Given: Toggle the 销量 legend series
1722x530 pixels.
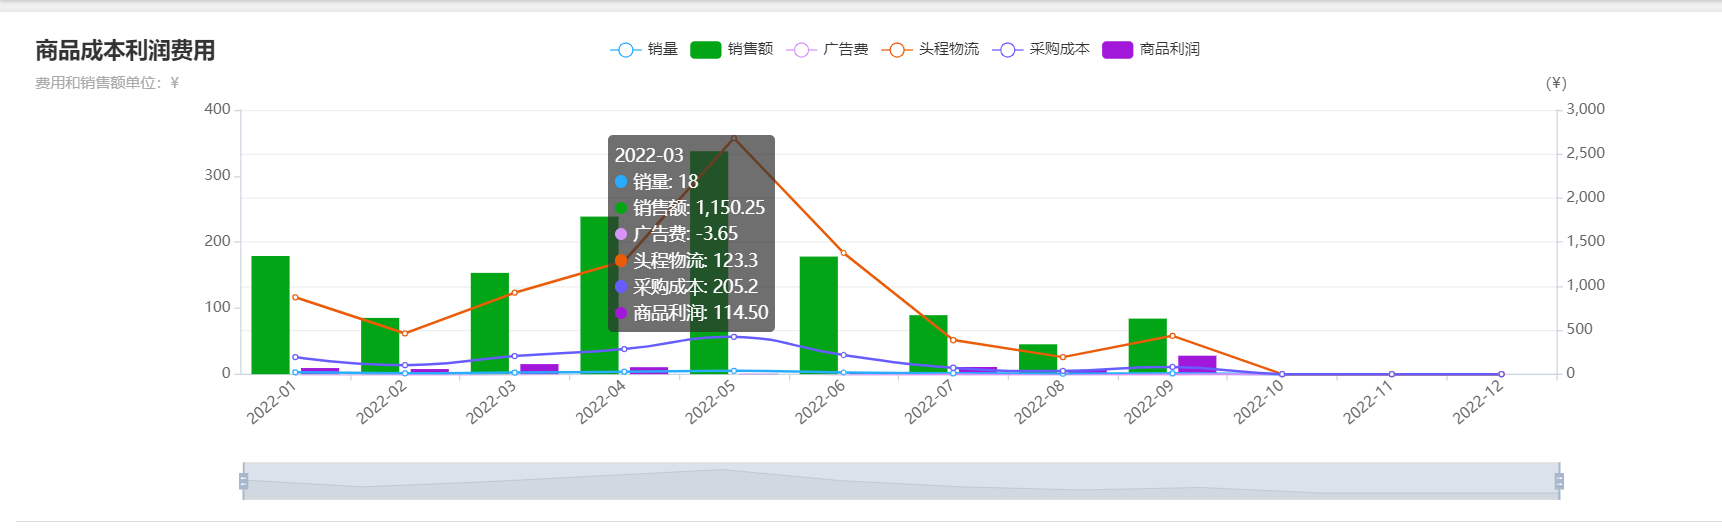Looking at the screenshot, I should point(644,49).
